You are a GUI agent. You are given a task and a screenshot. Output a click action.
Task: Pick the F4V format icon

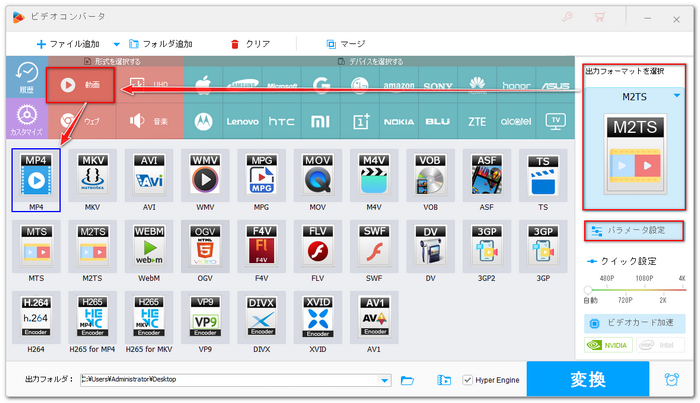click(262, 248)
